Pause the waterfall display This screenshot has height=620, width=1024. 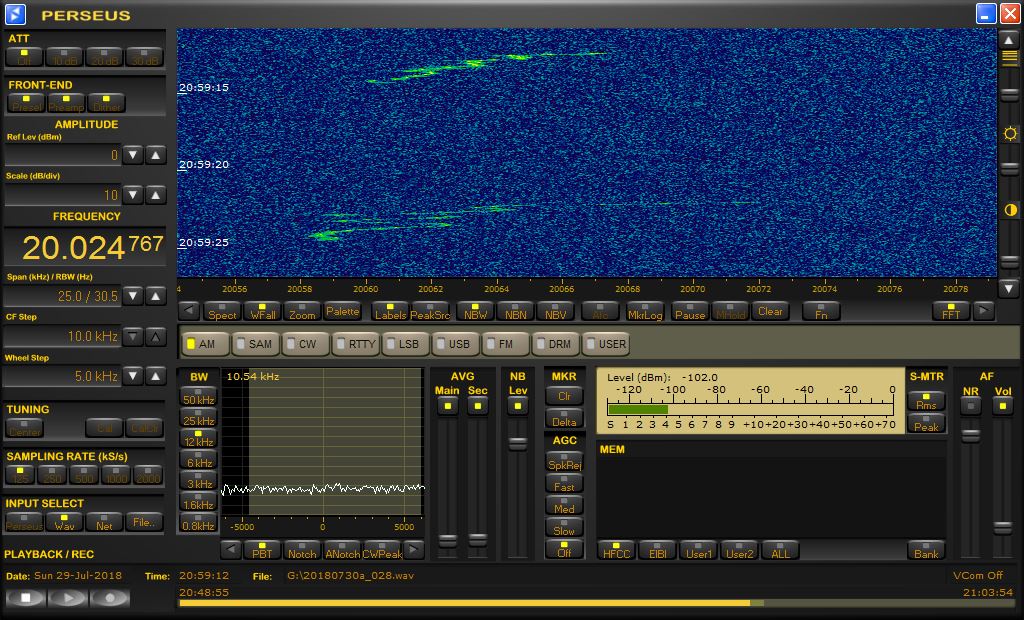pos(690,311)
